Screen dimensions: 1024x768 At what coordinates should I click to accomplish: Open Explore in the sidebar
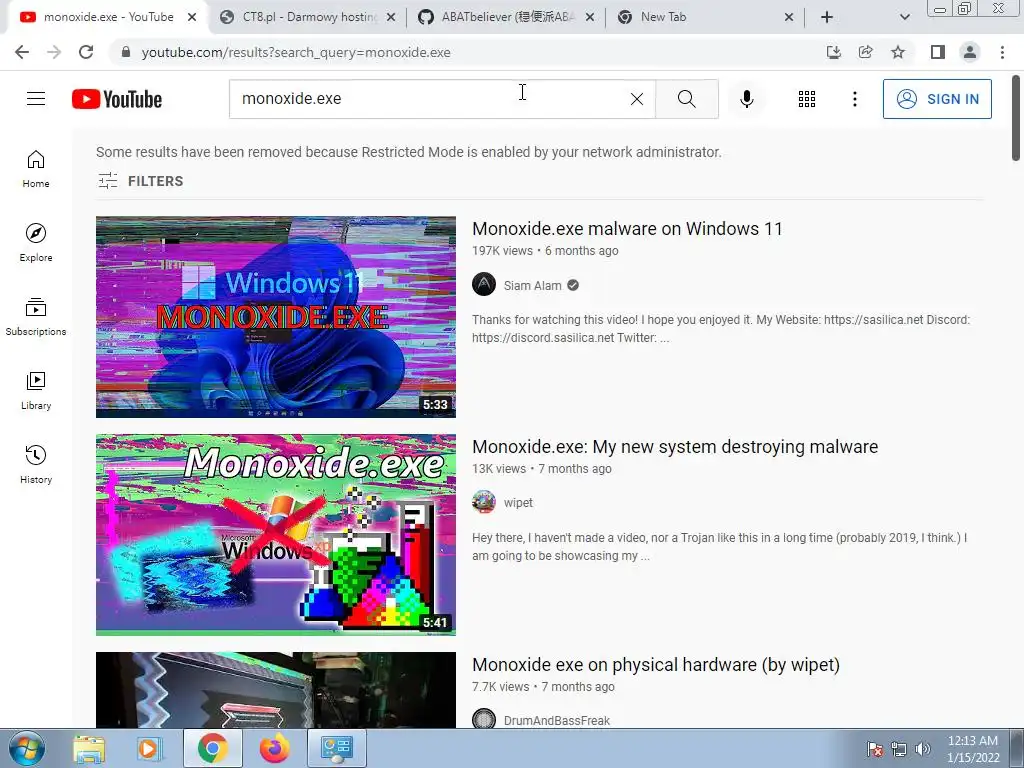pos(36,243)
